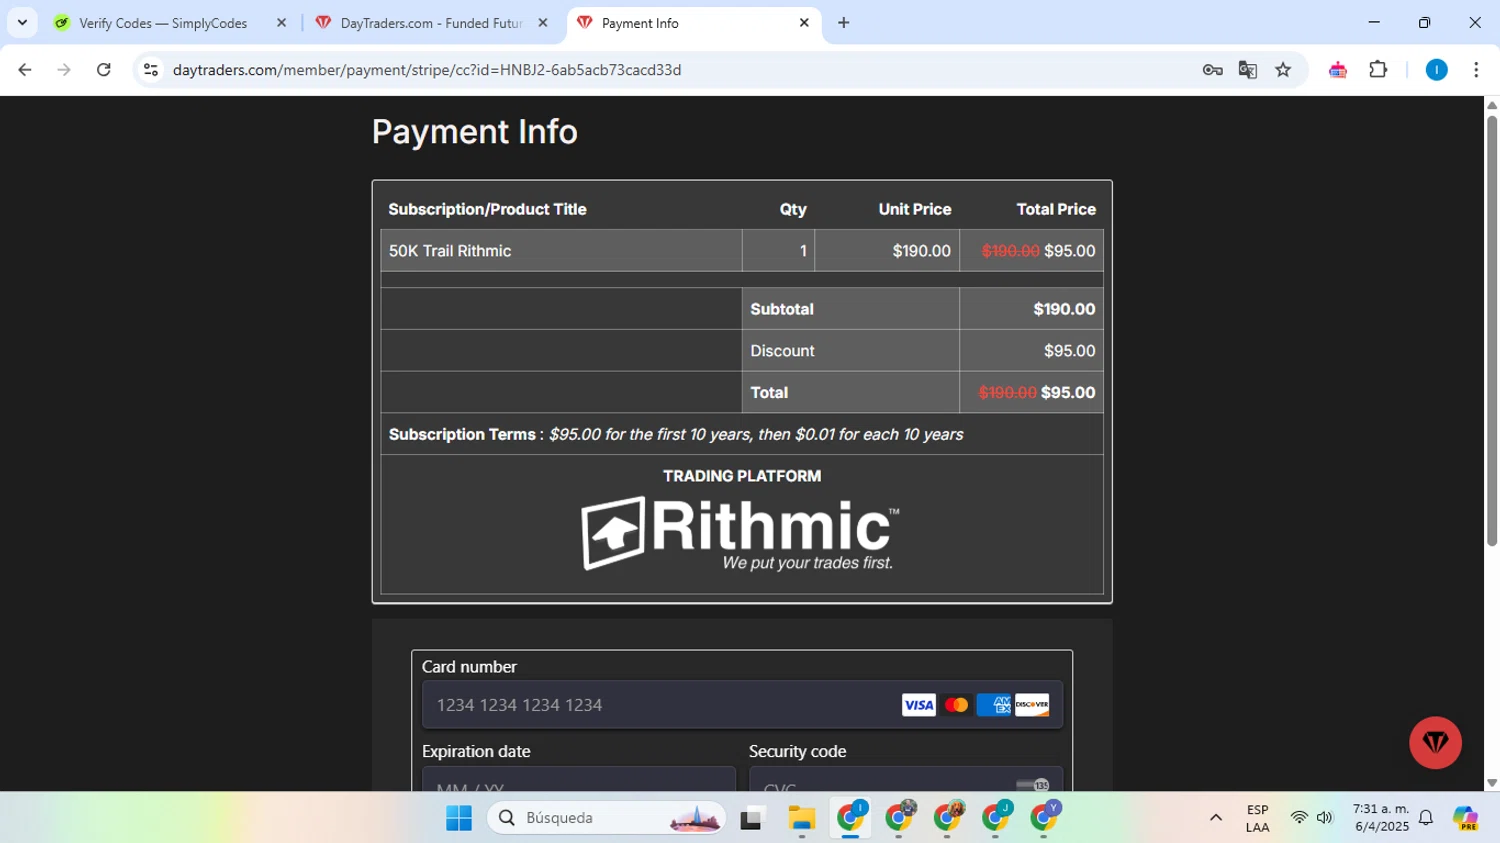Go forward to next page
This screenshot has width=1500, height=843.
[64, 70]
